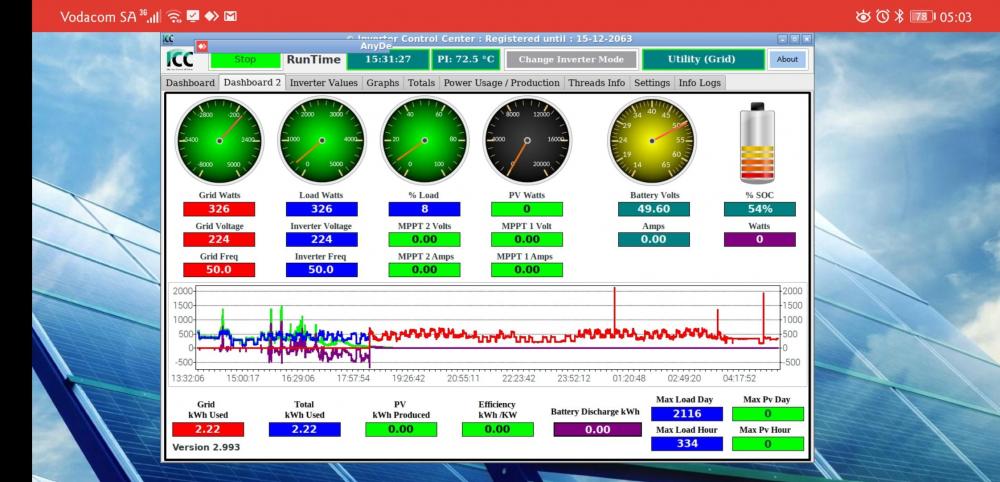Click the Grid Voltage value 224
This screenshot has height=482, width=1000.
[x=219, y=240]
